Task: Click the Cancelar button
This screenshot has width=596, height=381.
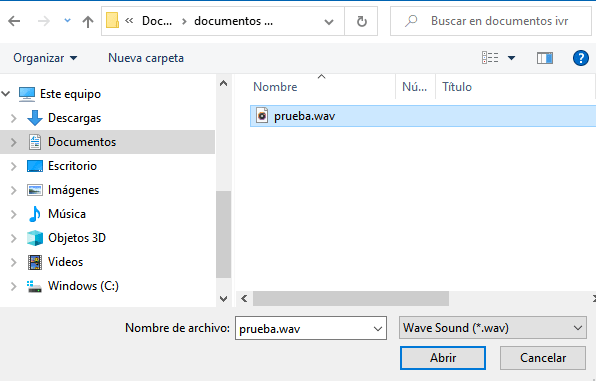Action: pyautogui.click(x=543, y=358)
